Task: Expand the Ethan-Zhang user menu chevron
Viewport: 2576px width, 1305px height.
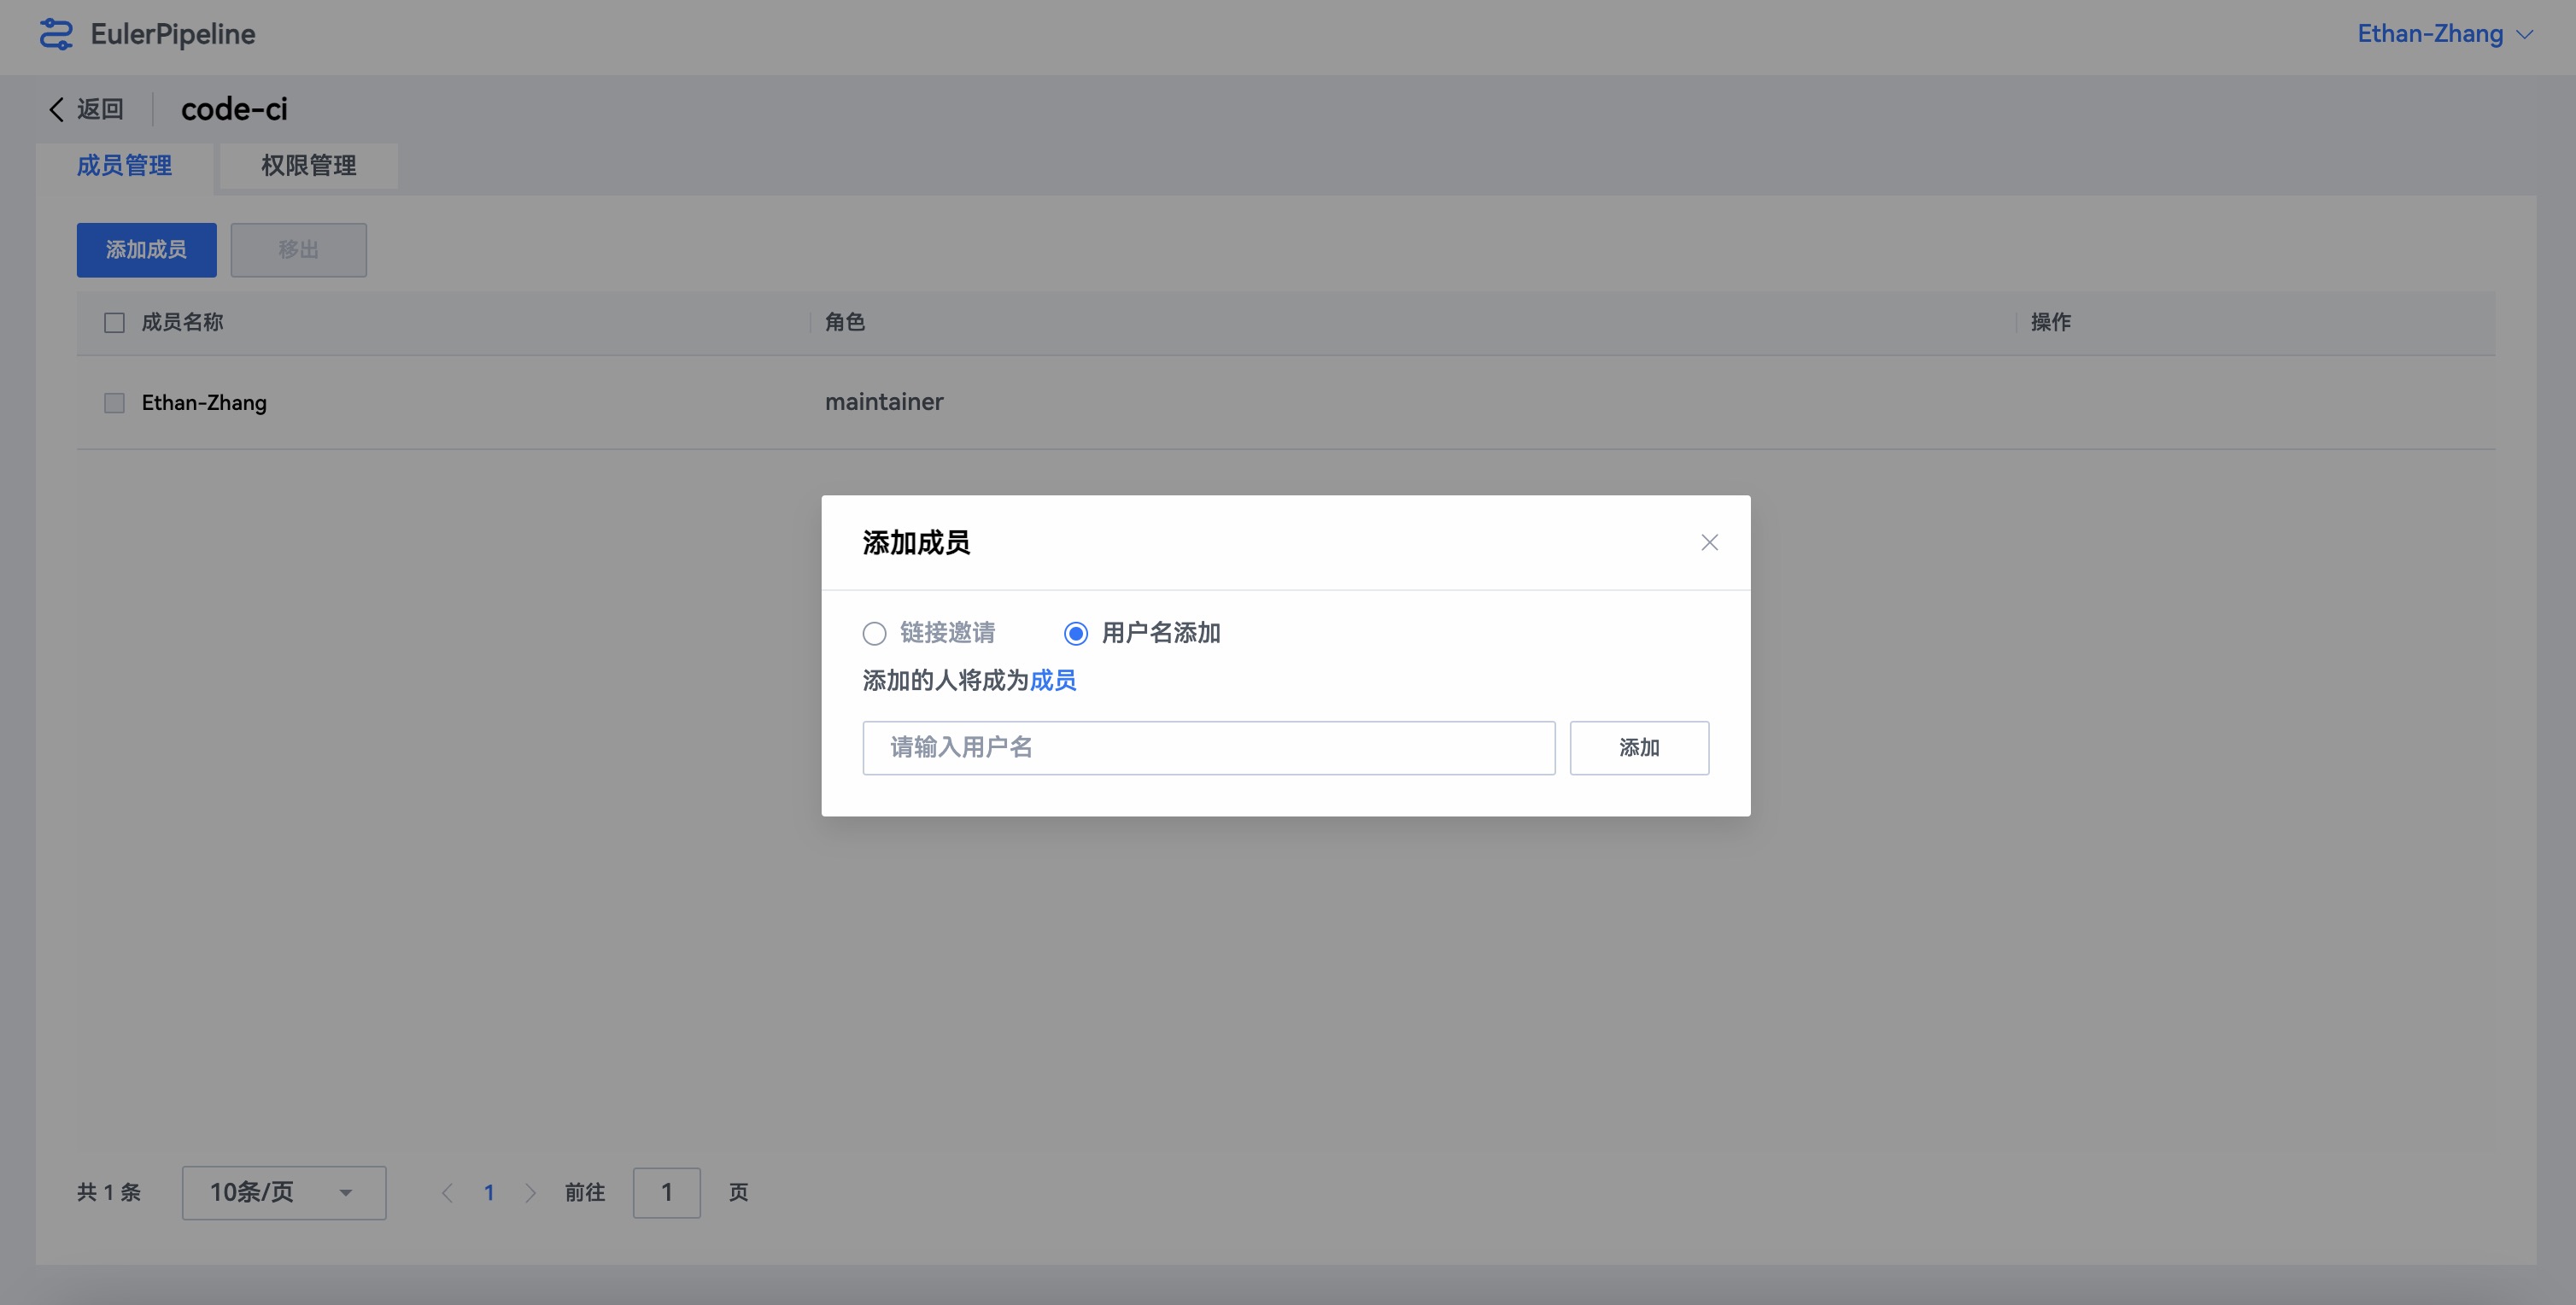Action: tap(2526, 34)
